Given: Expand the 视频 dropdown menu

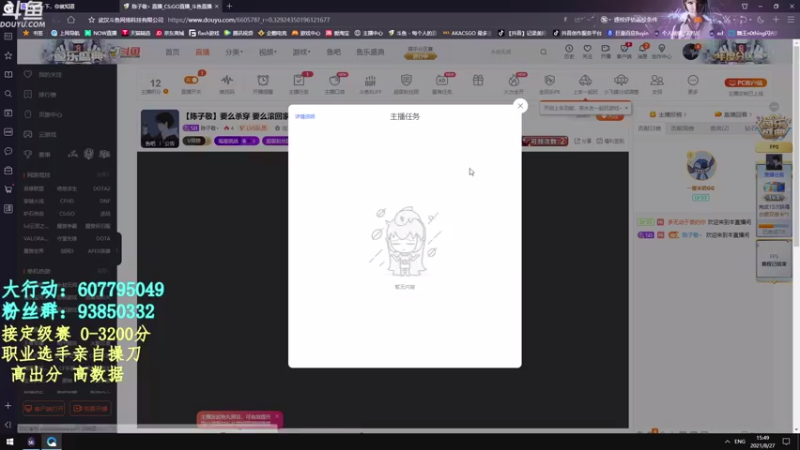Looking at the screenshot, I should tap(267, 52).
